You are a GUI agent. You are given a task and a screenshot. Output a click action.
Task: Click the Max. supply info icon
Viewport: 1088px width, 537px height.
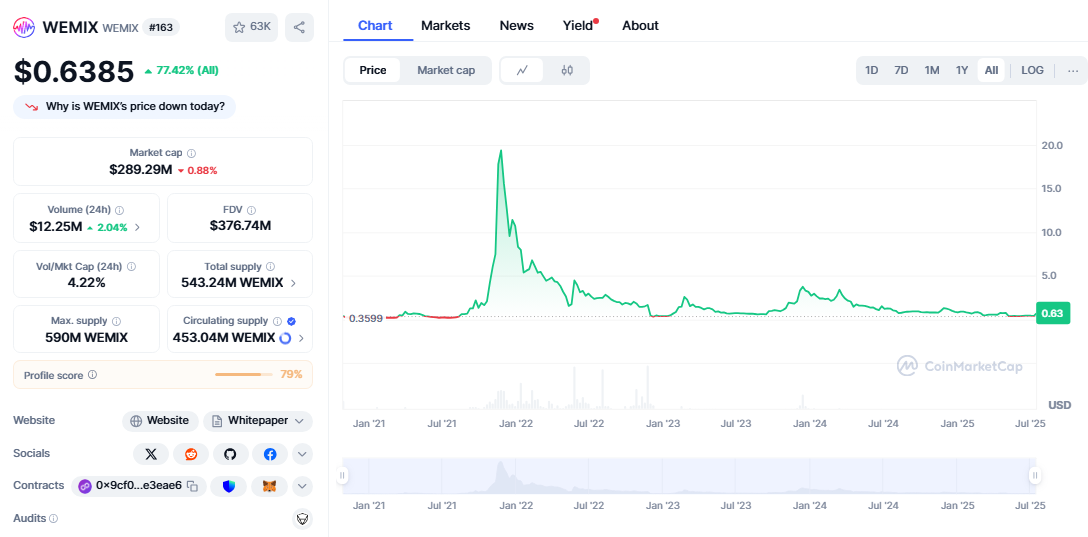[x=116, y=321]
